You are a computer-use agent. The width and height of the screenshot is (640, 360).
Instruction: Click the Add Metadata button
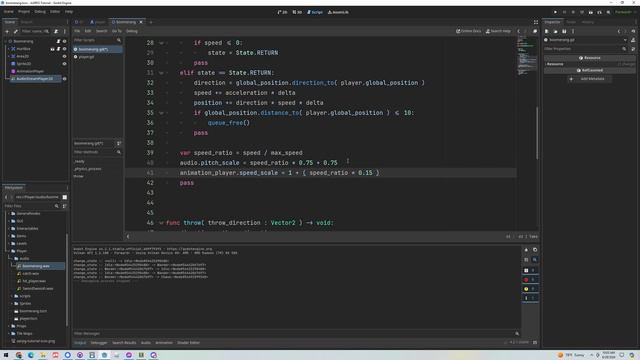pos(589,79)
